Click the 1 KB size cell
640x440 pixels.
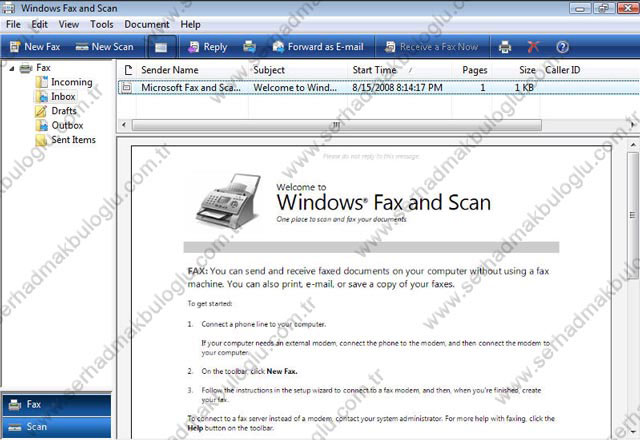click(x=524, y=87)
